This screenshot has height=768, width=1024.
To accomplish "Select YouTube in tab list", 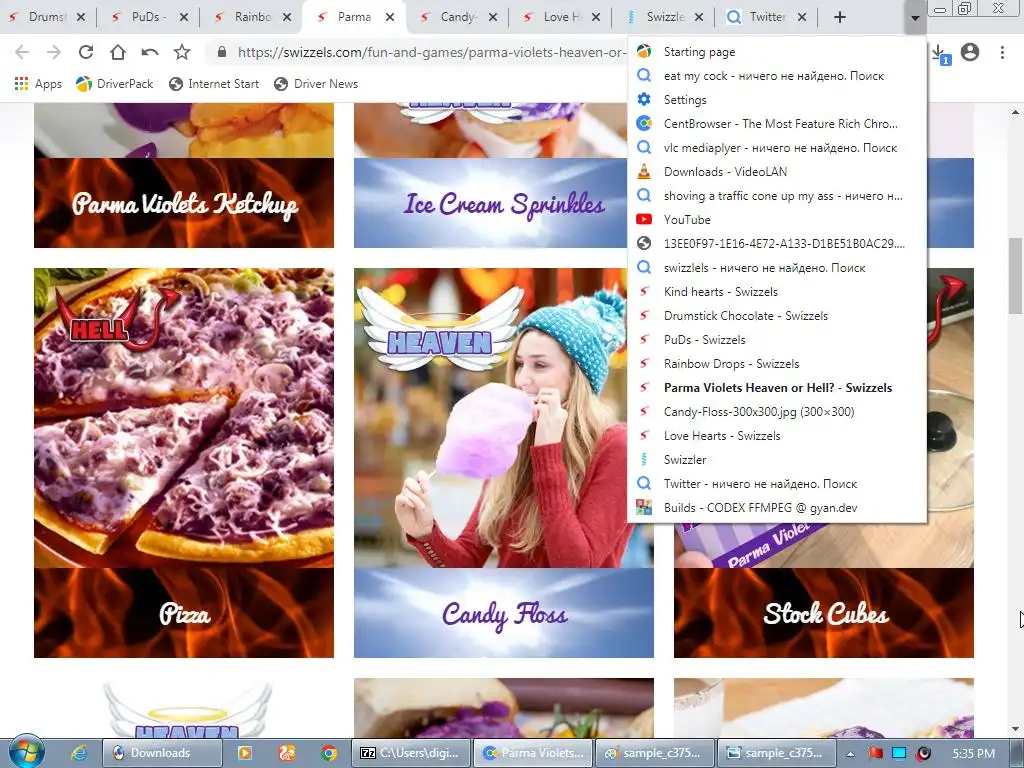I will (776, 219).
